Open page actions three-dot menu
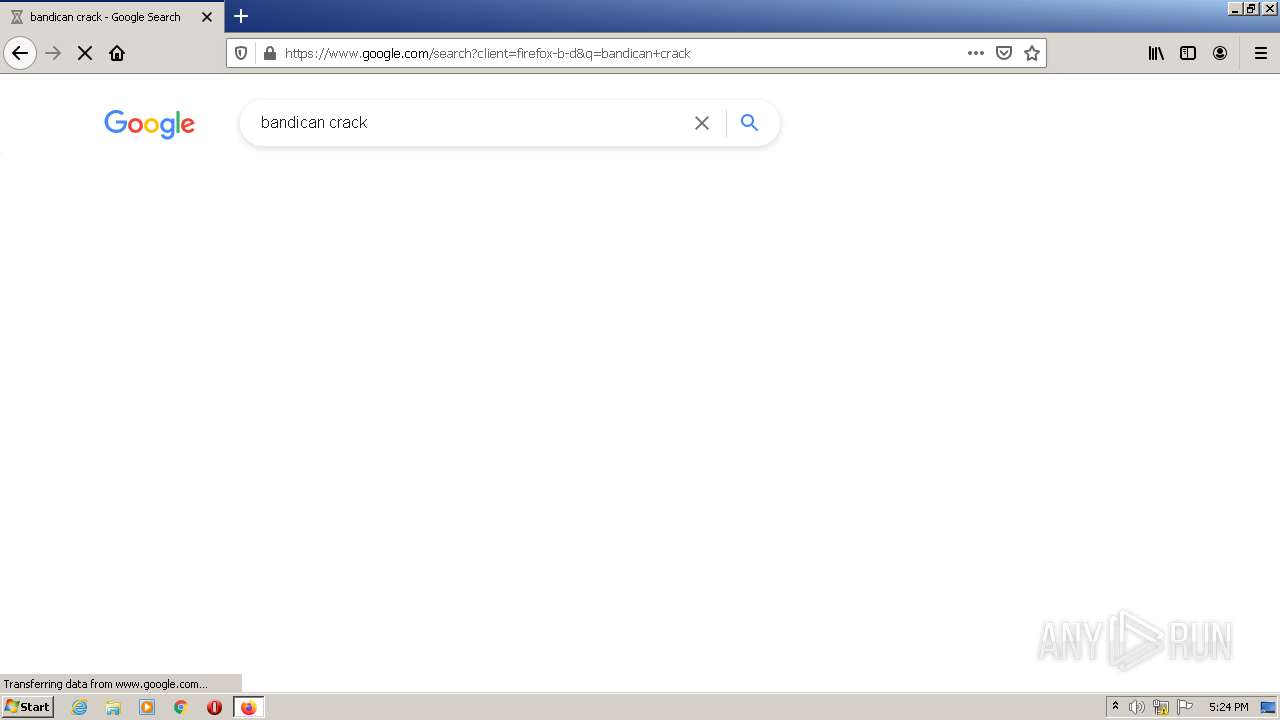1280x720 pixels. (976, 53)
